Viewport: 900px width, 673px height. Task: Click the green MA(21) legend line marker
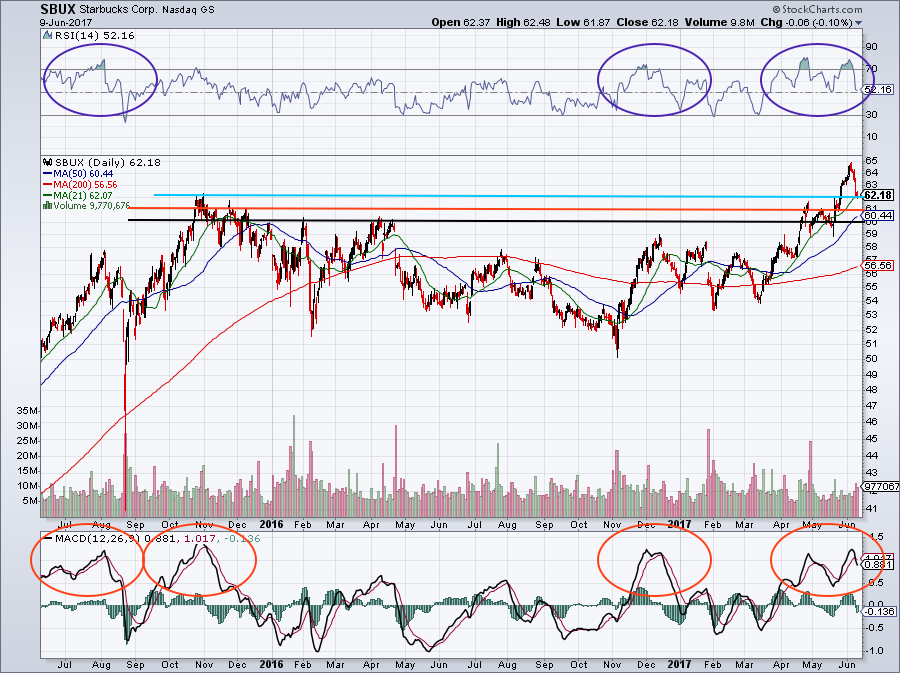[48, 196]
